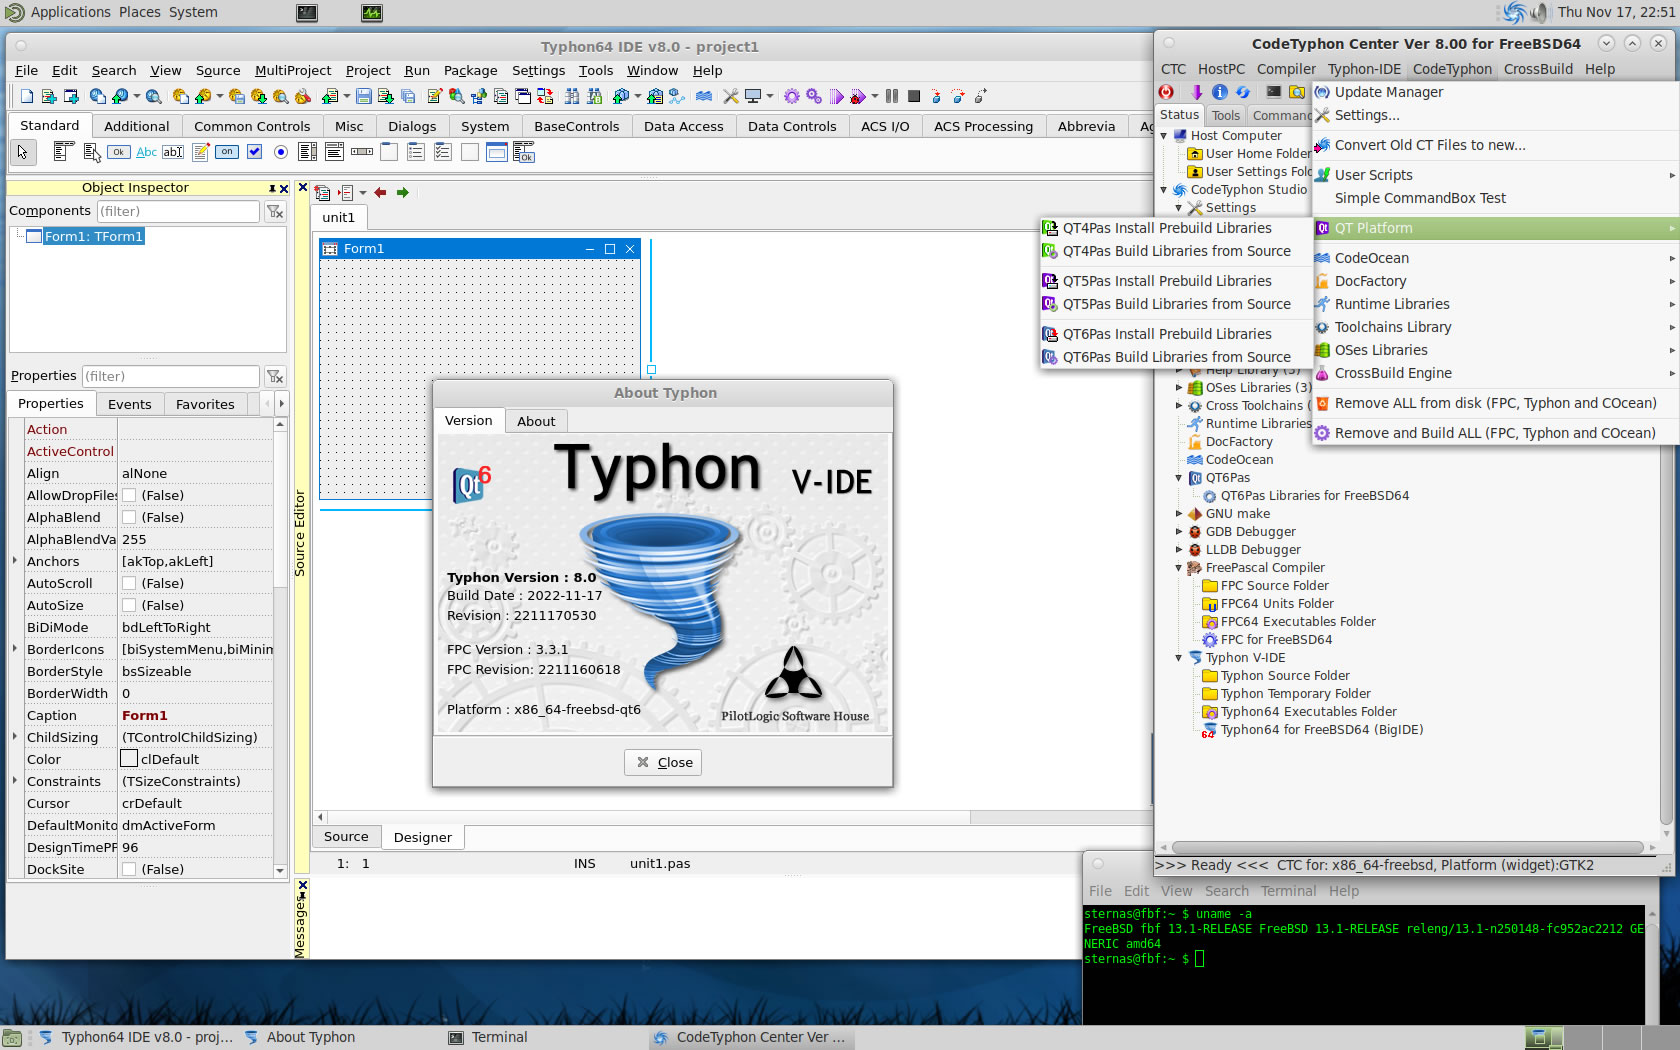
Task: Expand the Anchors property
Action: (15, 560)
